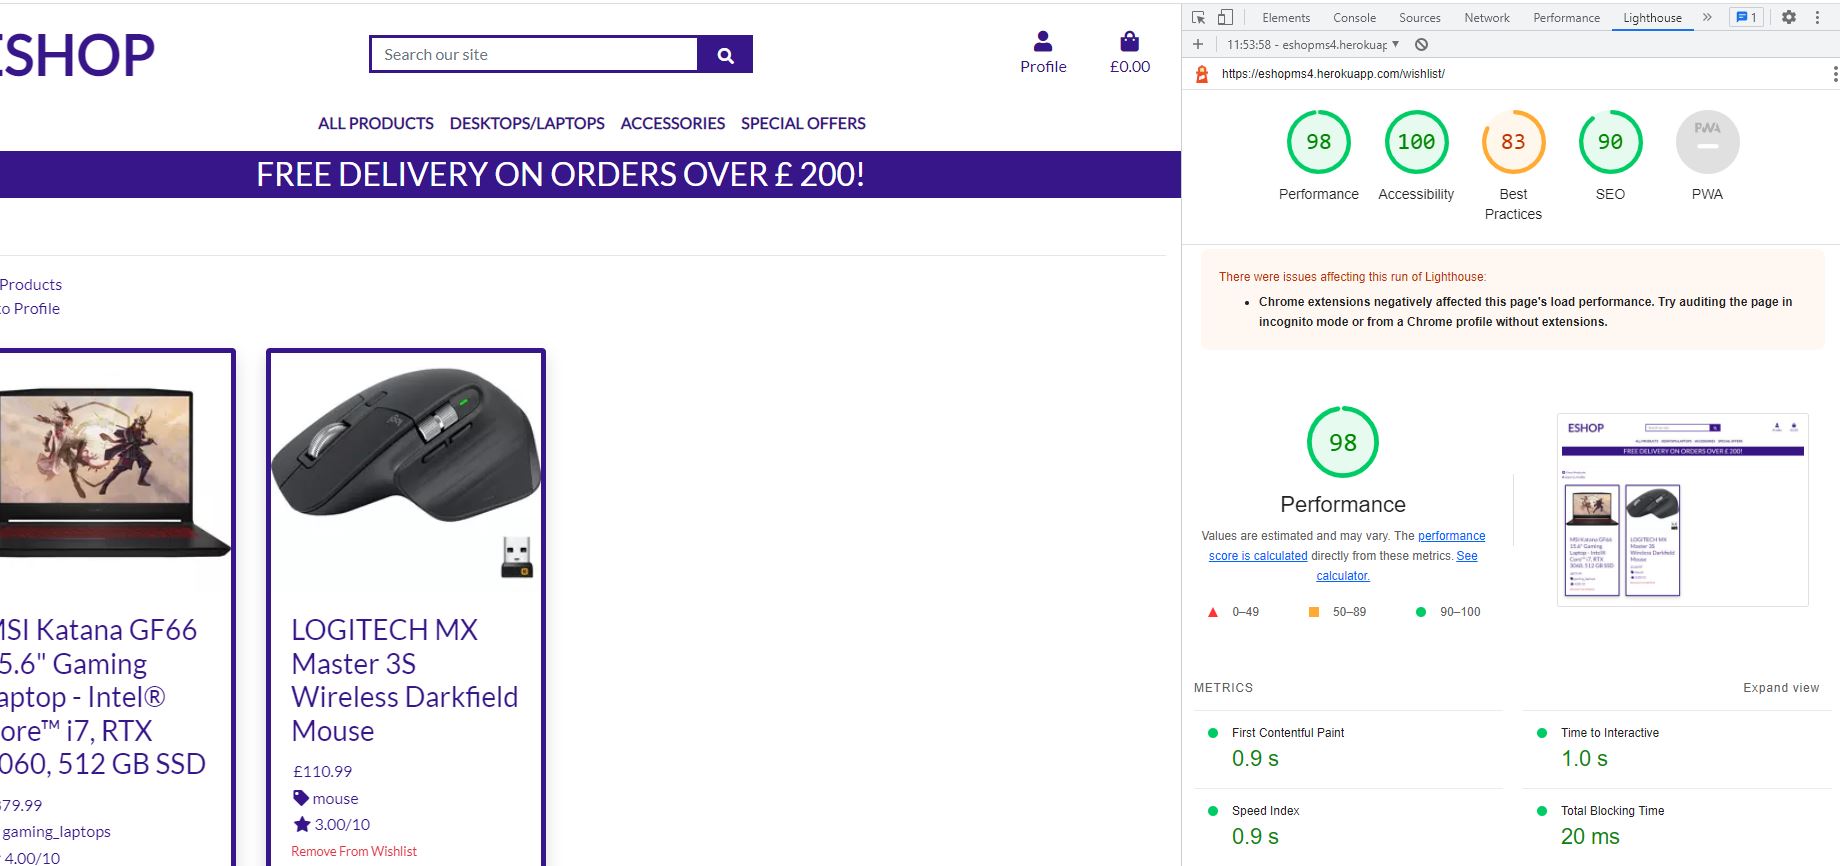Click the Lighthouse page screenshot thumbnail
The image size is (1840, 866).
tap(1682, 509)
